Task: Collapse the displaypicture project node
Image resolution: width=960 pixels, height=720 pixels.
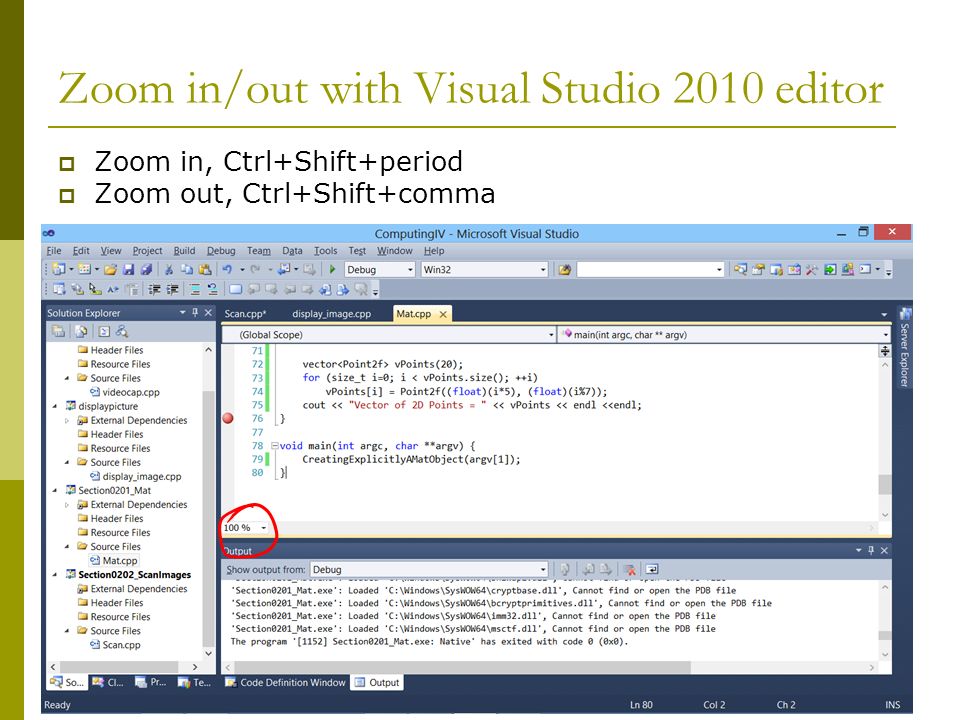Action: click(x=55, y=406)
